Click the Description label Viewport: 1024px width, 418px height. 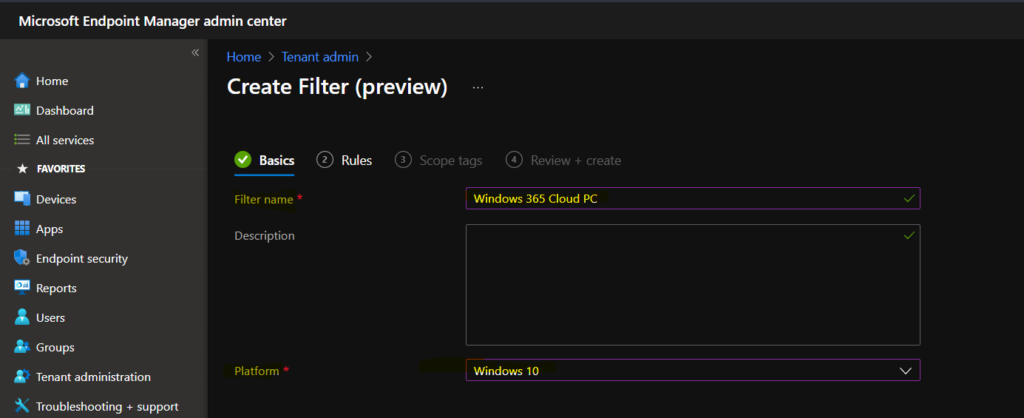click(264, 236)
